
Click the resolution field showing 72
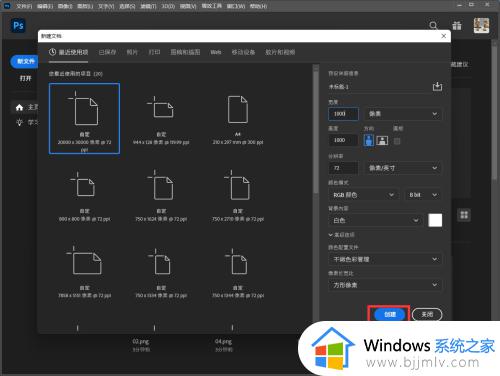click(343, 168)
